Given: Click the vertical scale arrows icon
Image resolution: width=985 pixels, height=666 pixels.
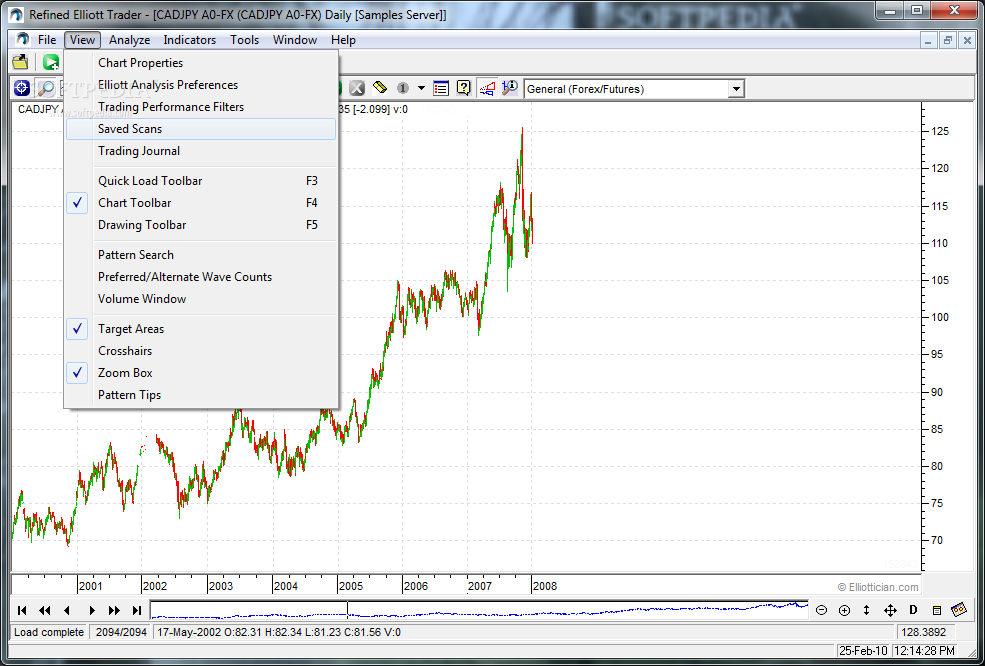Looking at the screenshot, I should coord(867,610).
